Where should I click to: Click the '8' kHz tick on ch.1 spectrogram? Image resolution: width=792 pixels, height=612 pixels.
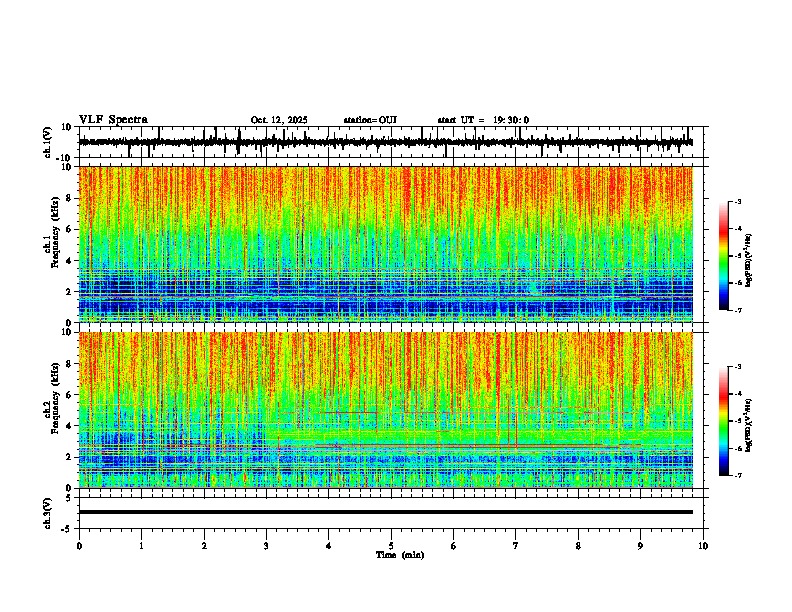point(69,198)
